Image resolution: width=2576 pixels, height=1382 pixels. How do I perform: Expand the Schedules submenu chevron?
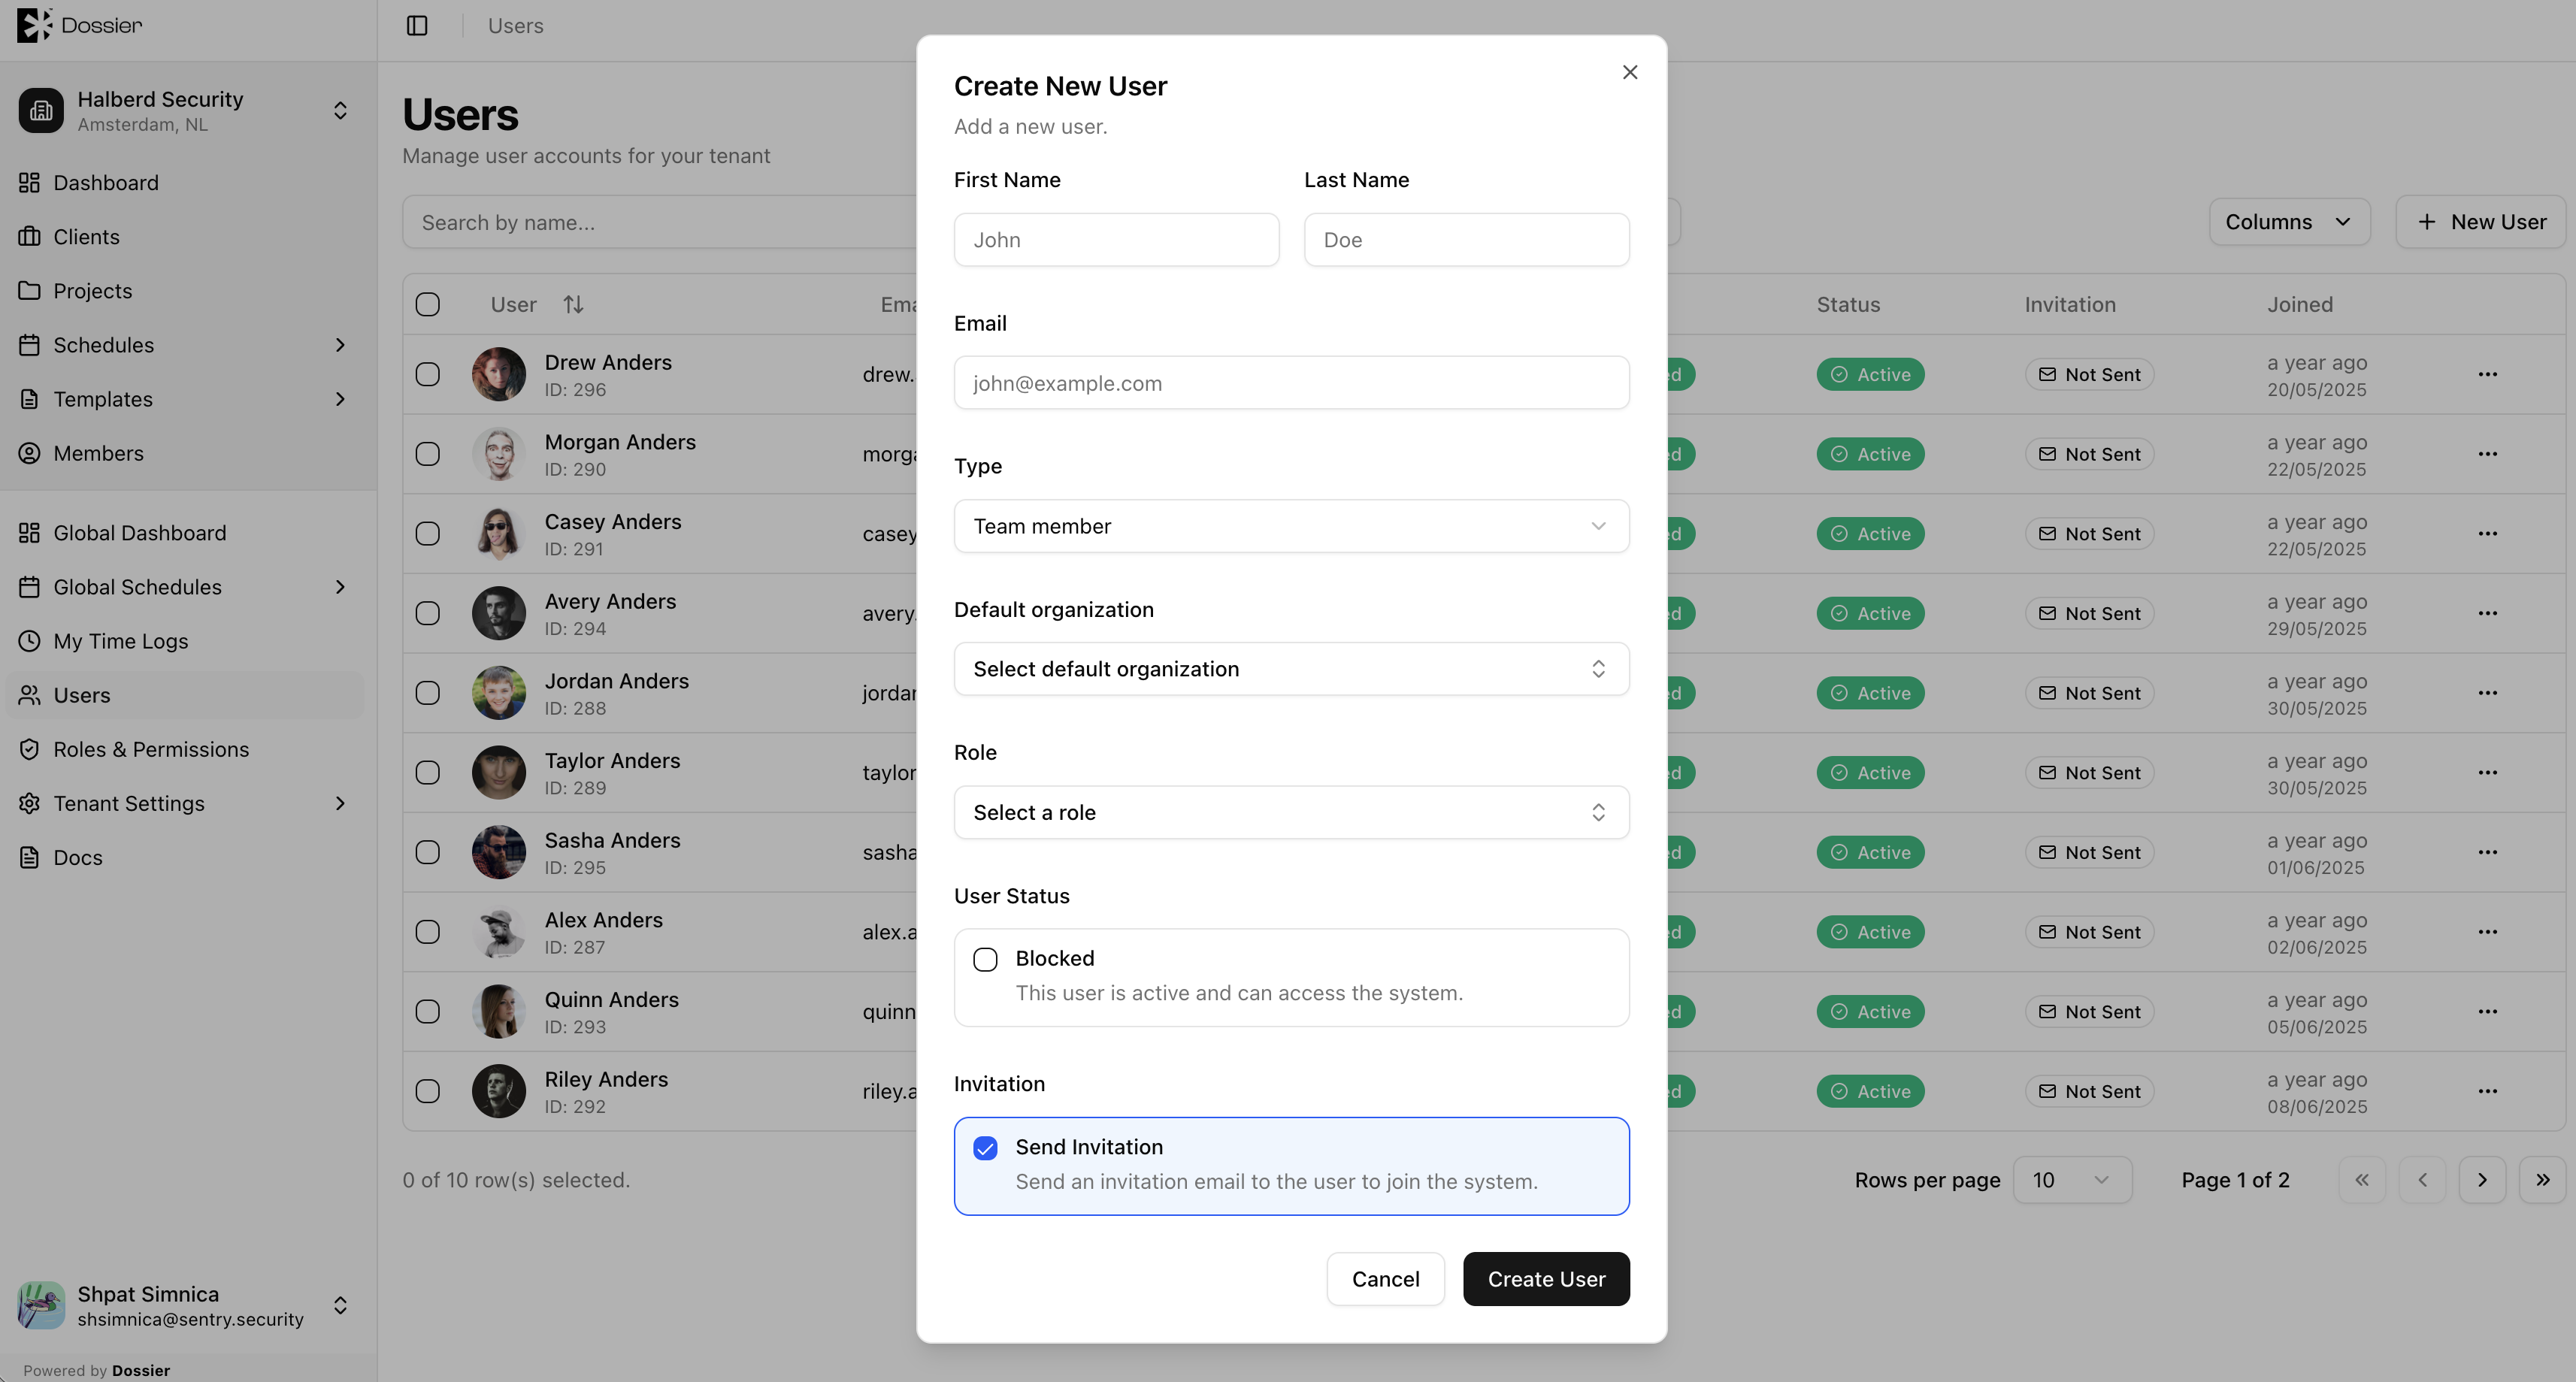pos(340,345)
